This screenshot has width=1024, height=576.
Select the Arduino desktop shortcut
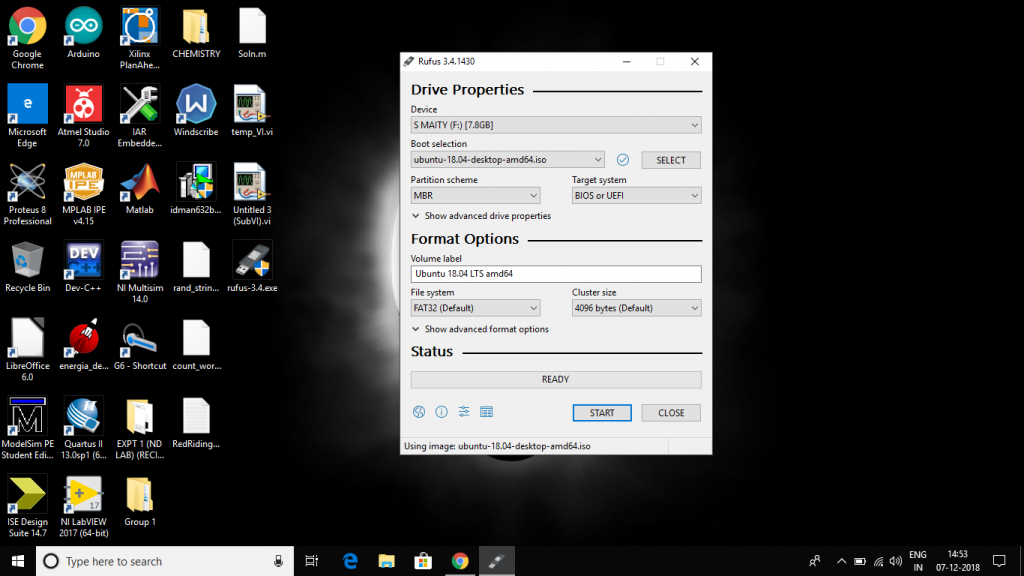tap(83, 30)
